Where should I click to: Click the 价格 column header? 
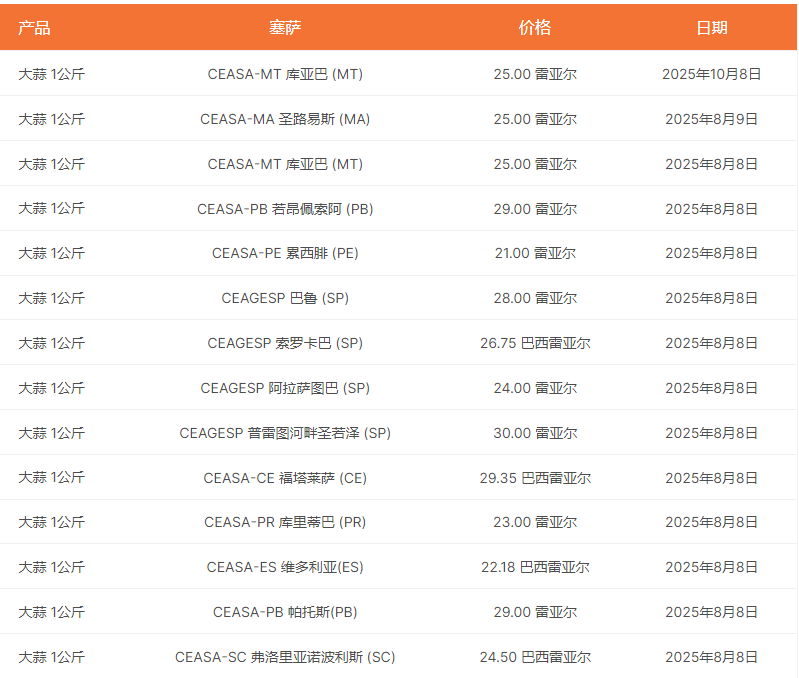[x=535, y=28]
